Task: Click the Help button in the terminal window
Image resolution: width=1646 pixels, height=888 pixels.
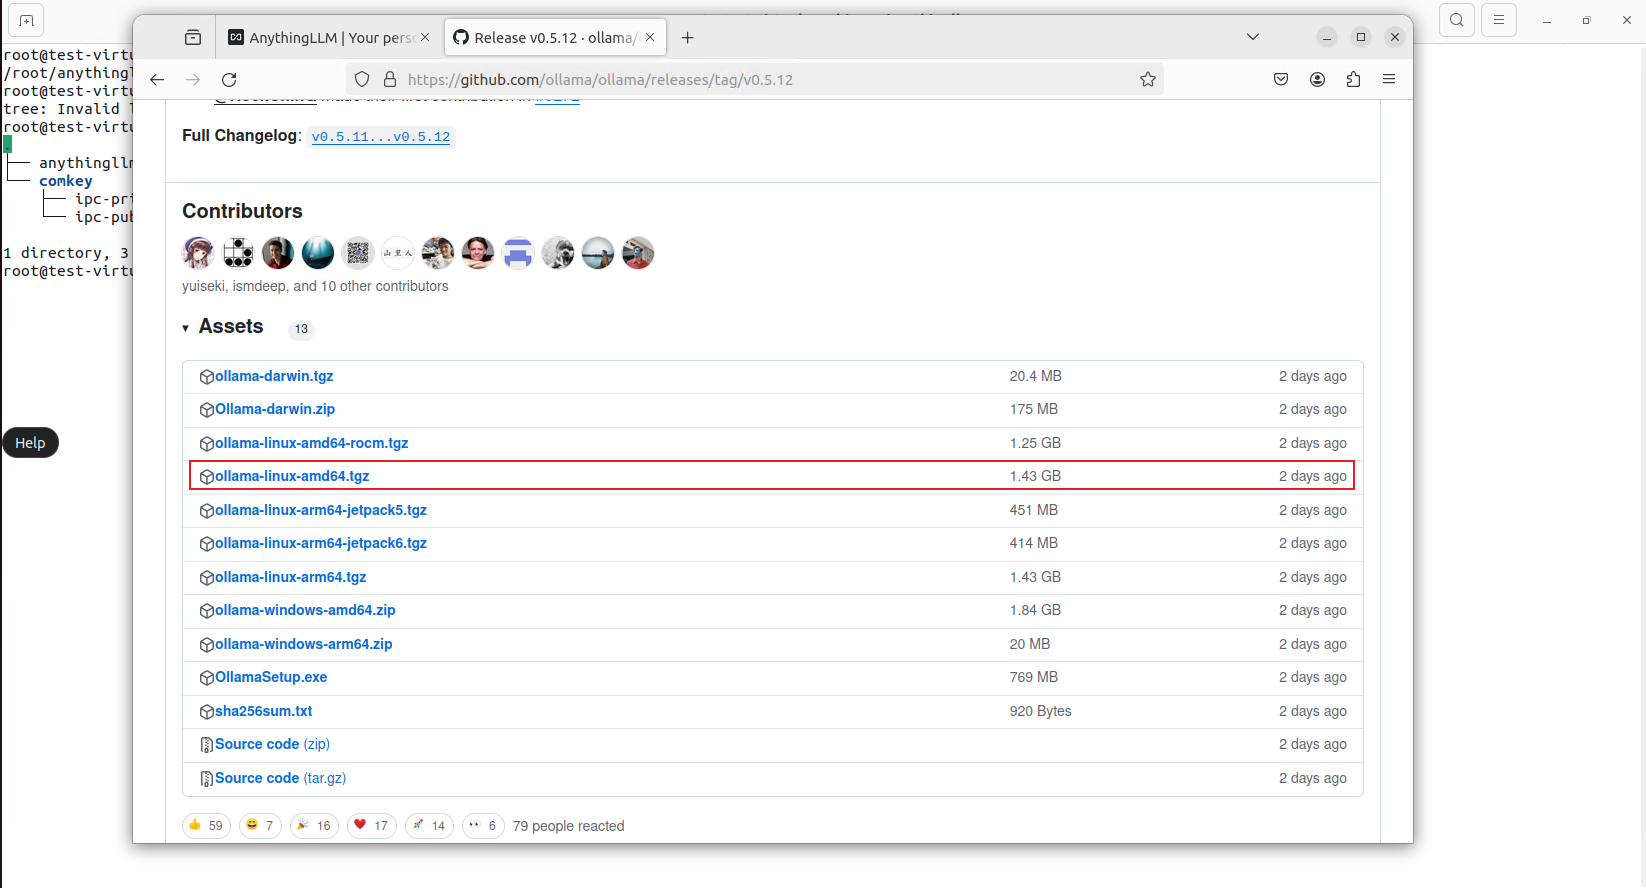Action: [30, 442]
